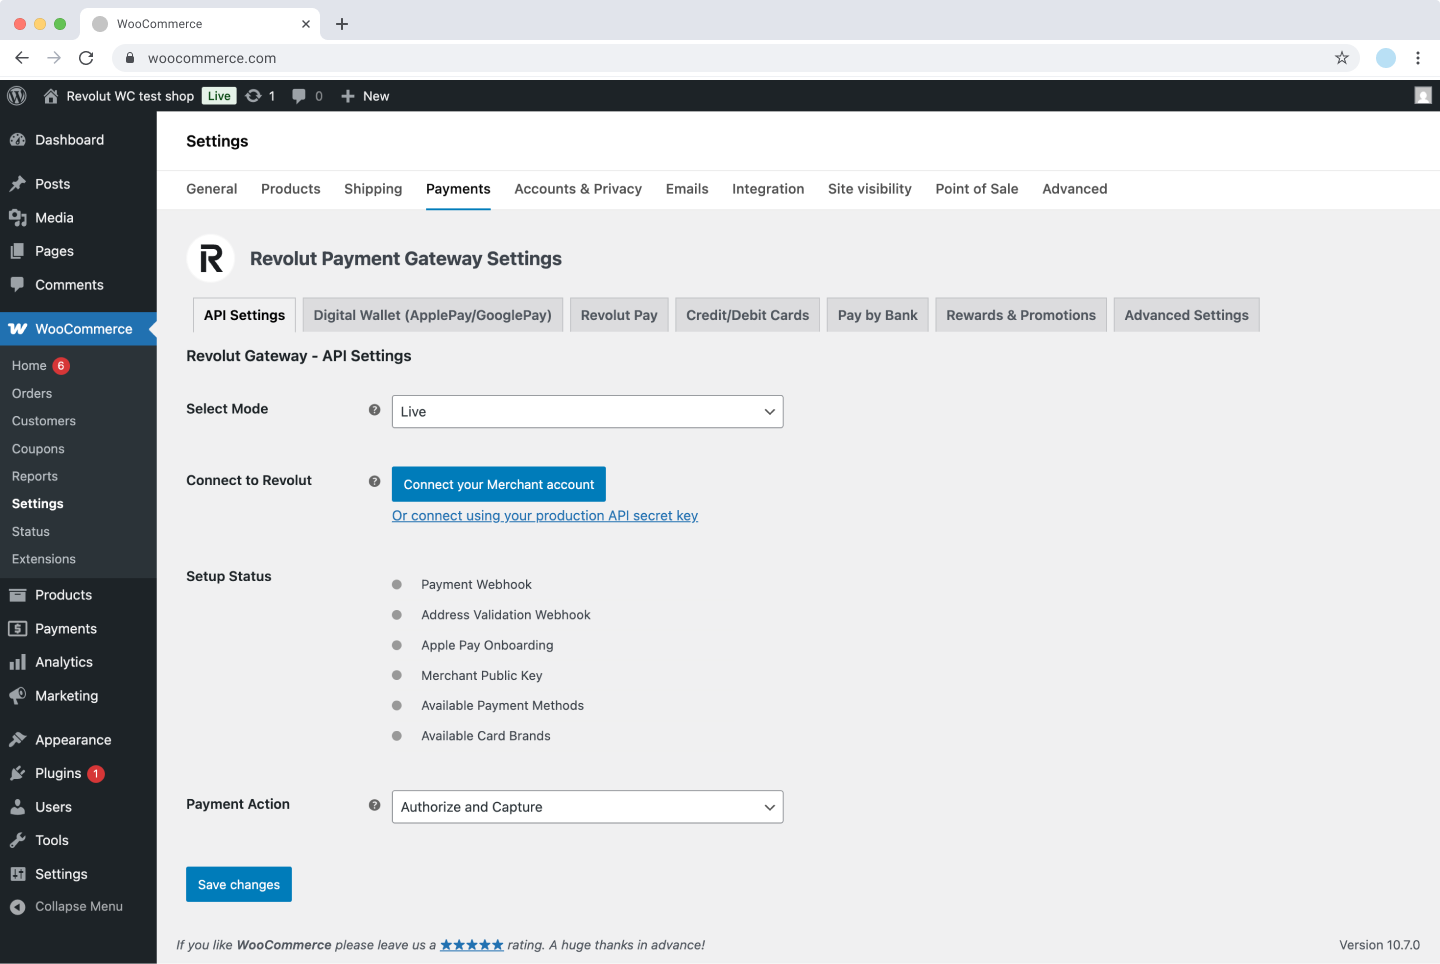Open Orders in WooCommerce submenu
The height and width of the screenshot is (964, 1440).
(x=32, y=394)
